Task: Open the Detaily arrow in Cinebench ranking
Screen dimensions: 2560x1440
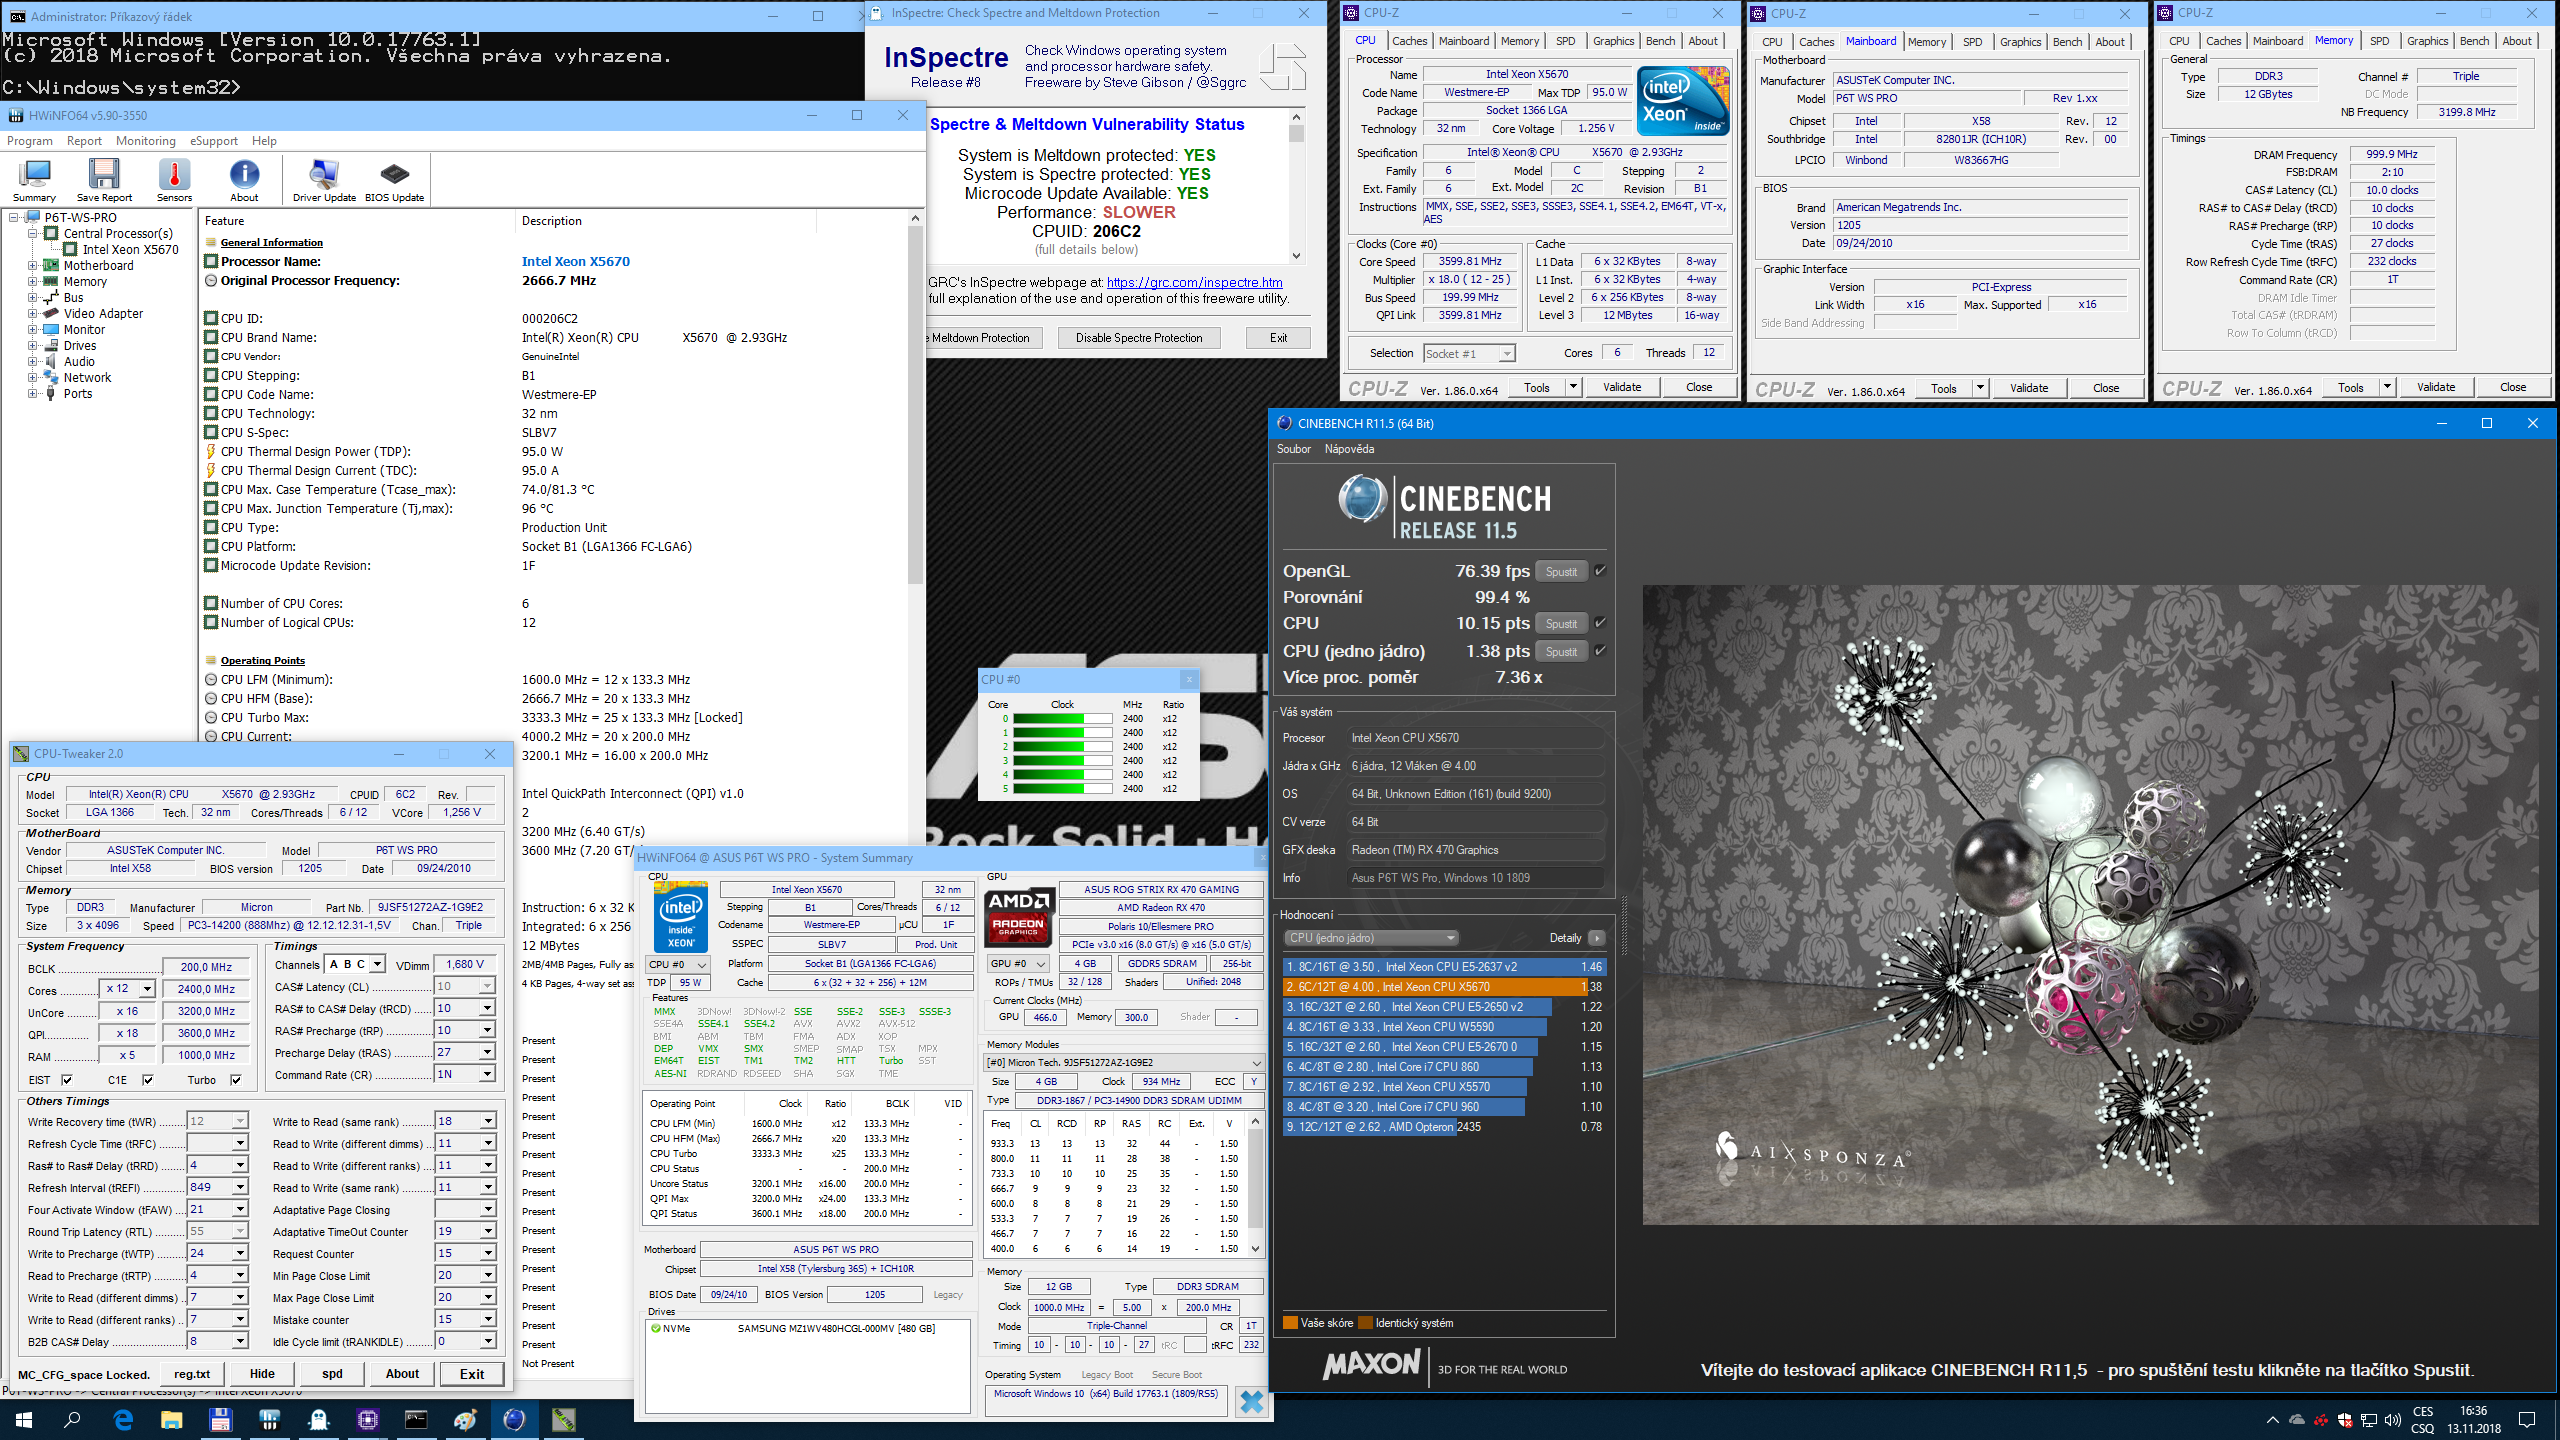Action: [x=1596, y=938]
